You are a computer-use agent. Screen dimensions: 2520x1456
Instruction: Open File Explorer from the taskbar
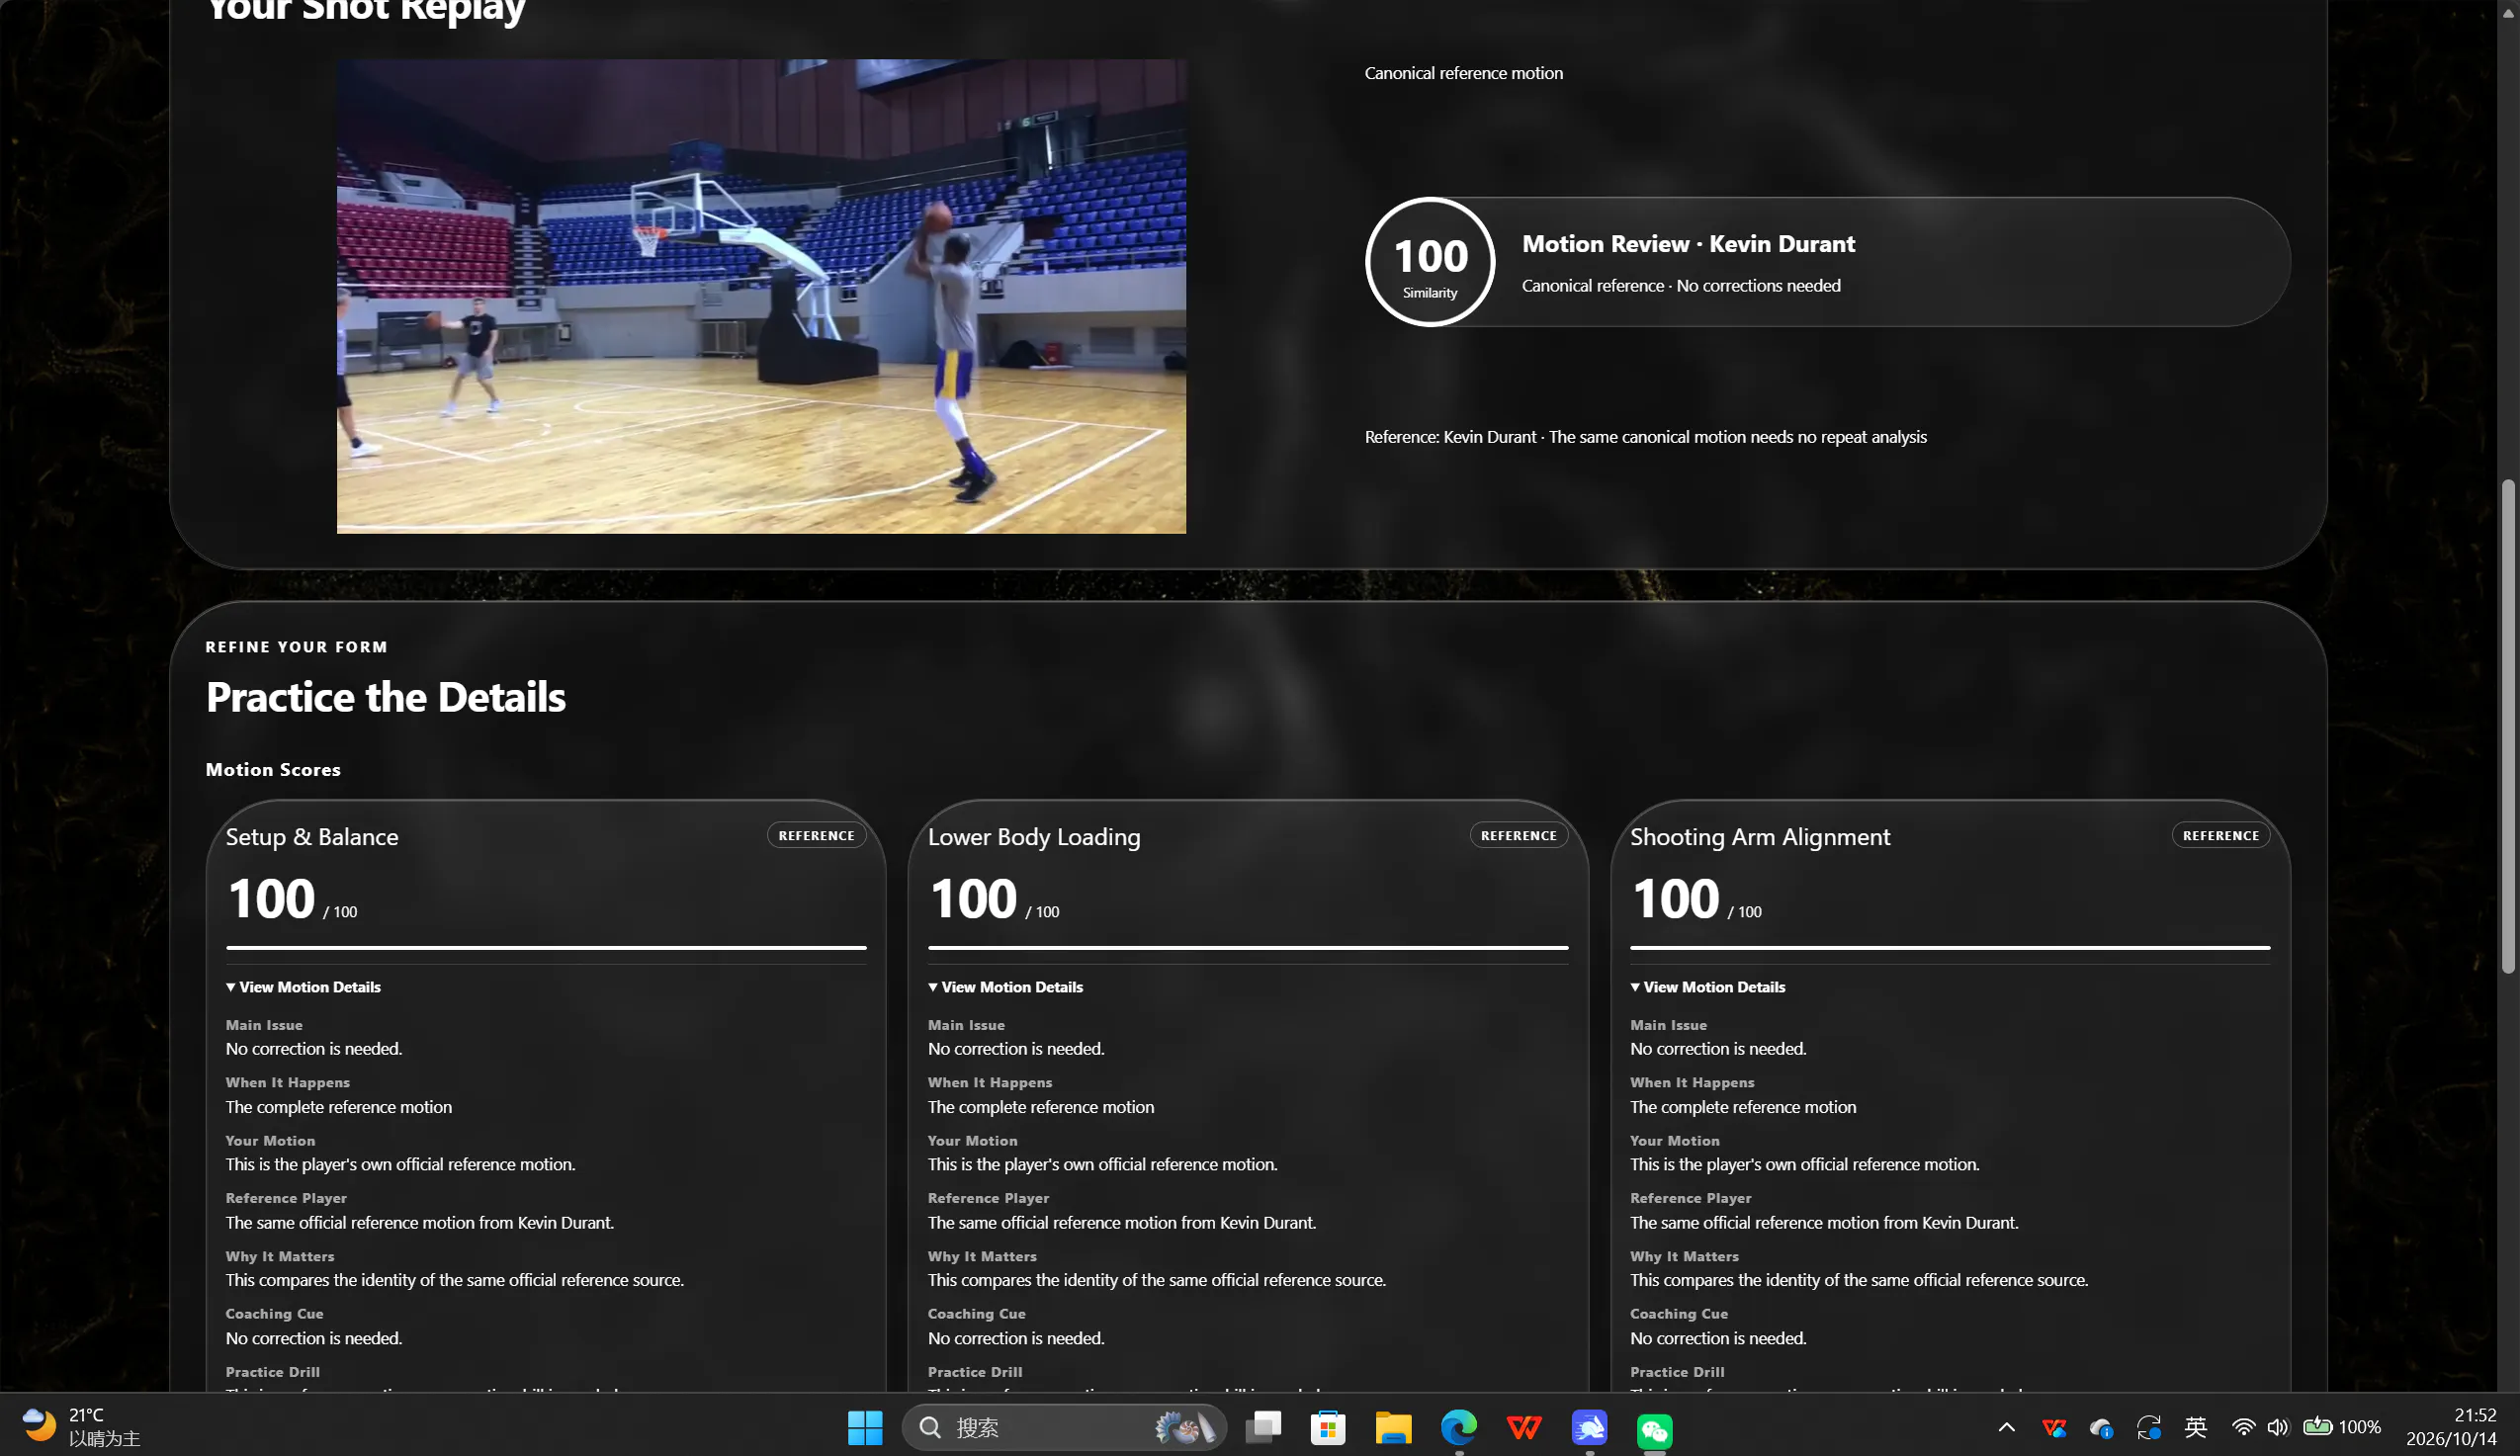coord(1393,1427)
